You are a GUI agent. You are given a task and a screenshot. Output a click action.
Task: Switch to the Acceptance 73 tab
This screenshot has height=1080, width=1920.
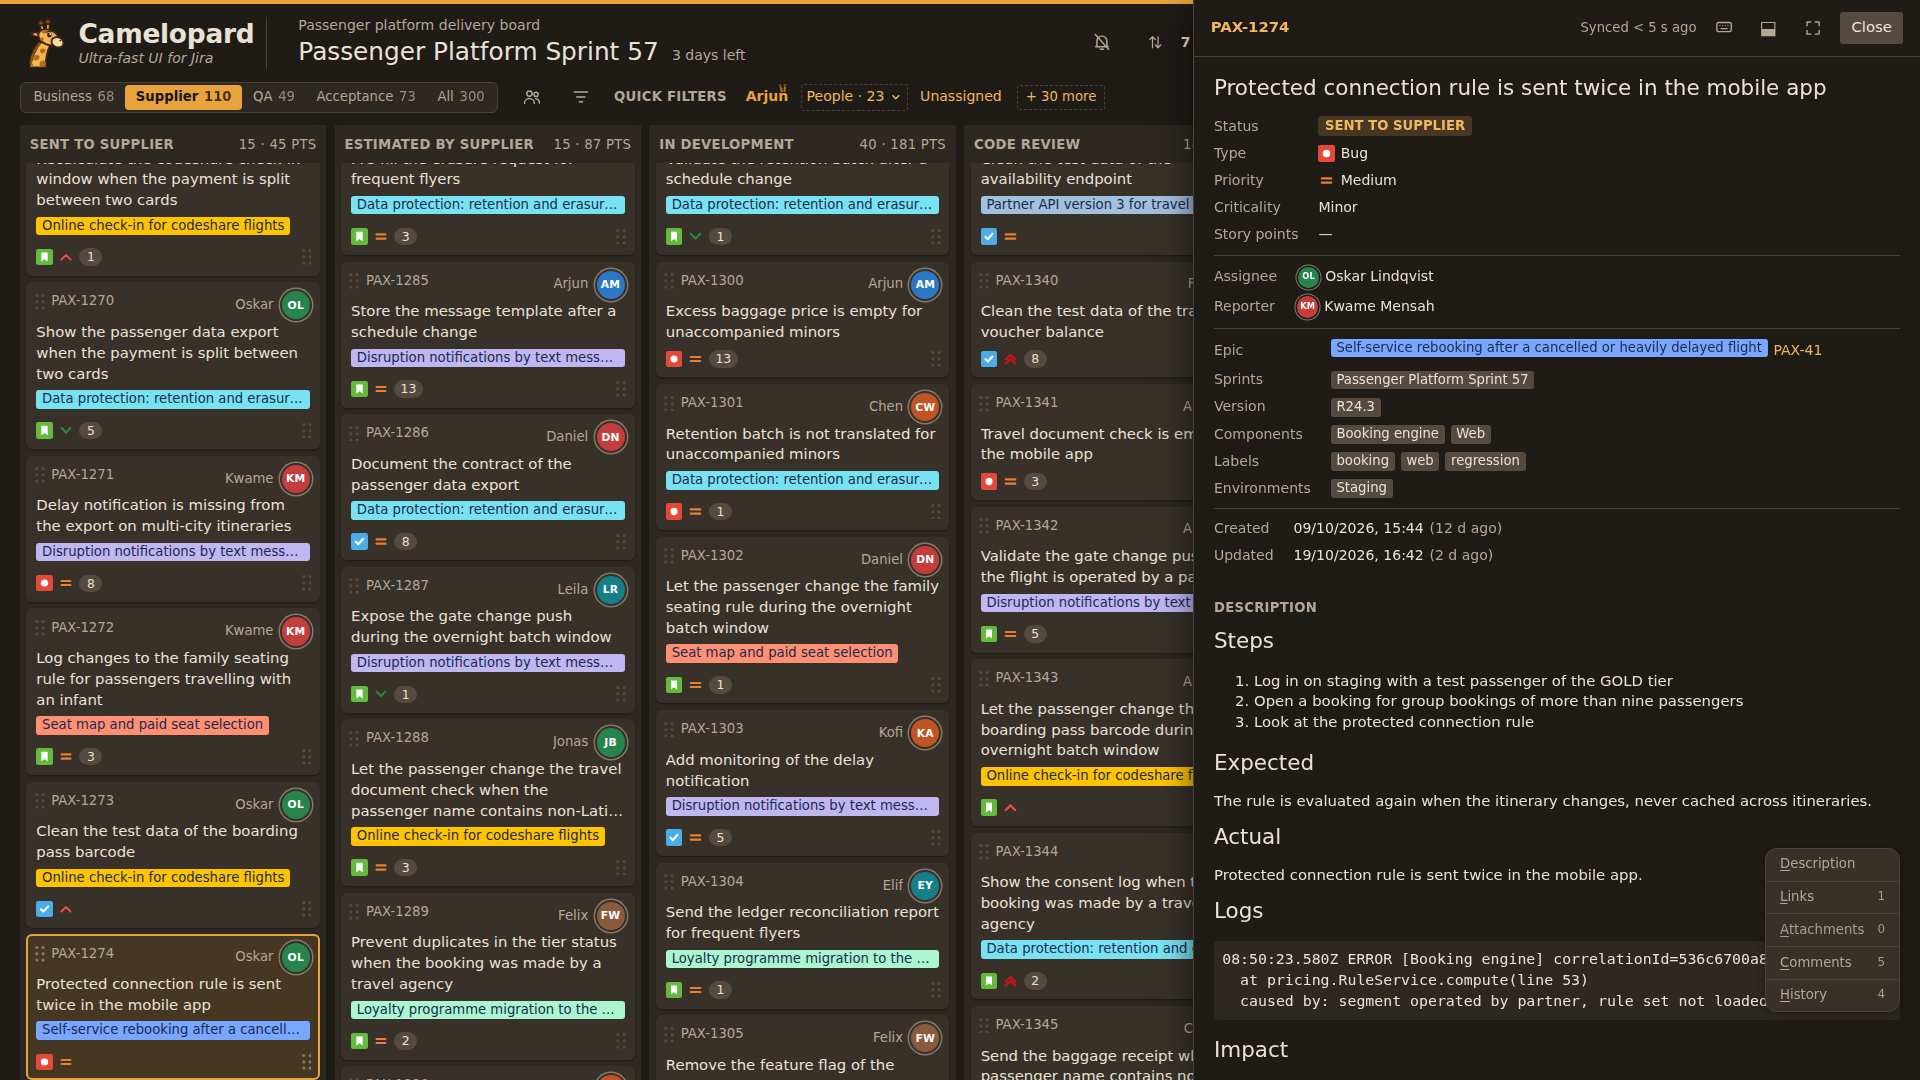366,96
